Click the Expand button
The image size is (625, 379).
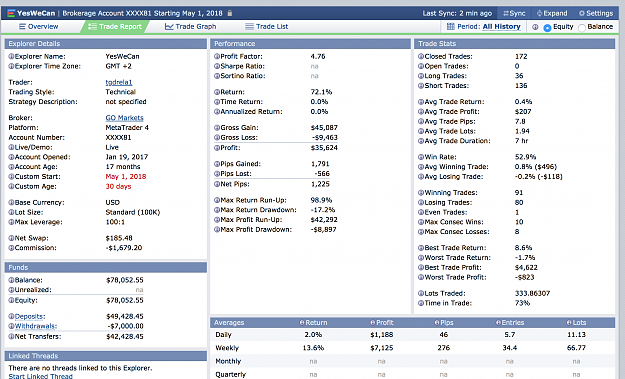(552, 13)
